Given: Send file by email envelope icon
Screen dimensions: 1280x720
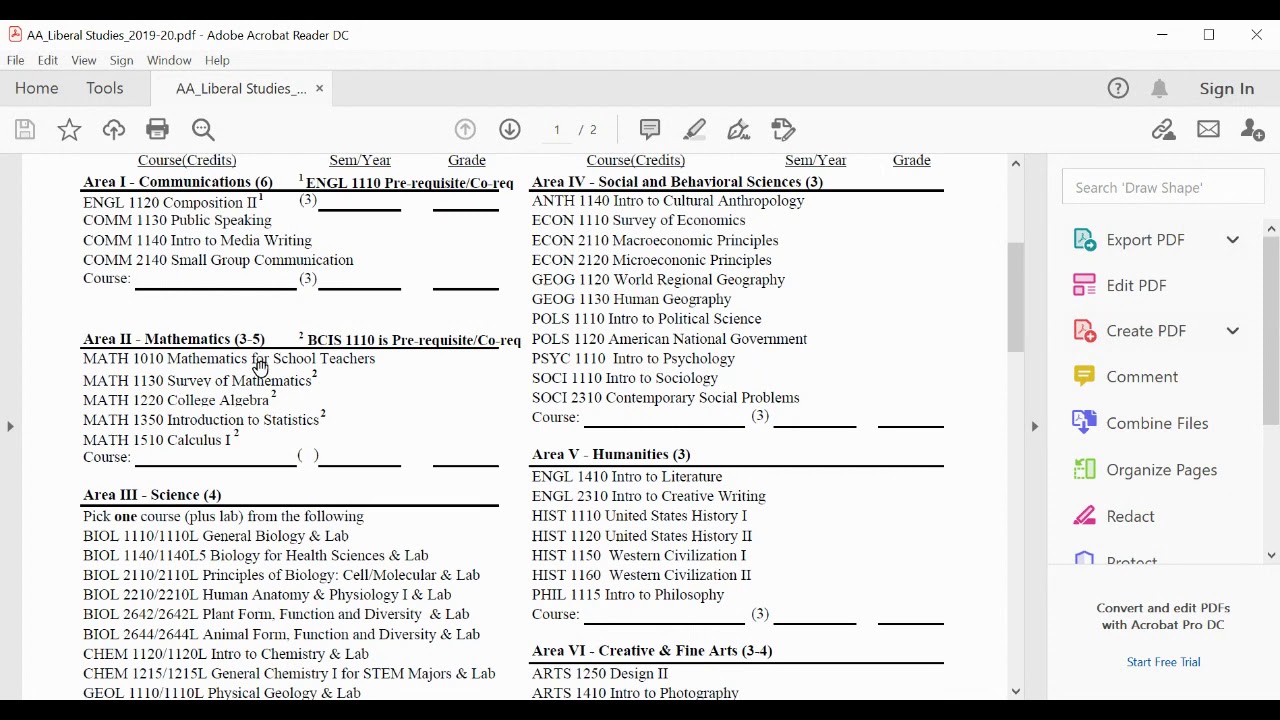Looking at the screenshot, I should point(1208,130).
